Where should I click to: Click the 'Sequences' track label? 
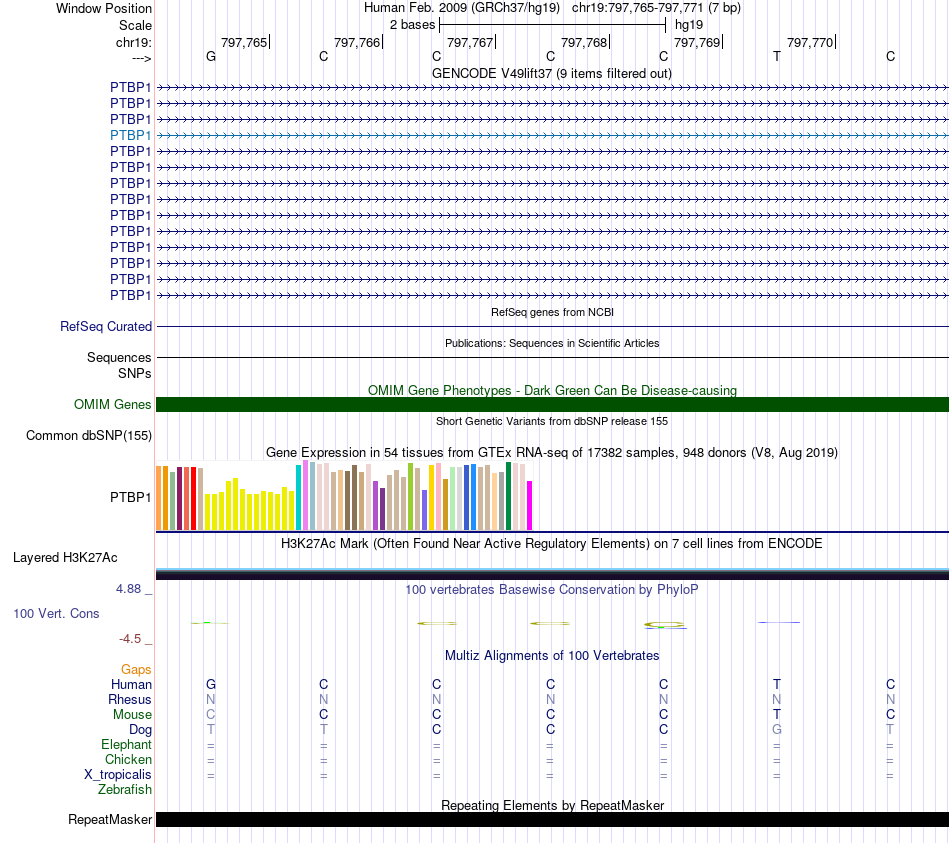(x=119, y=358)
